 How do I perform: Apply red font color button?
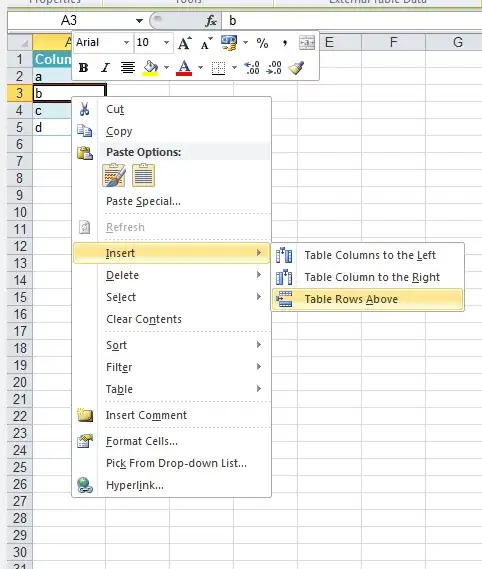point(184,68)
